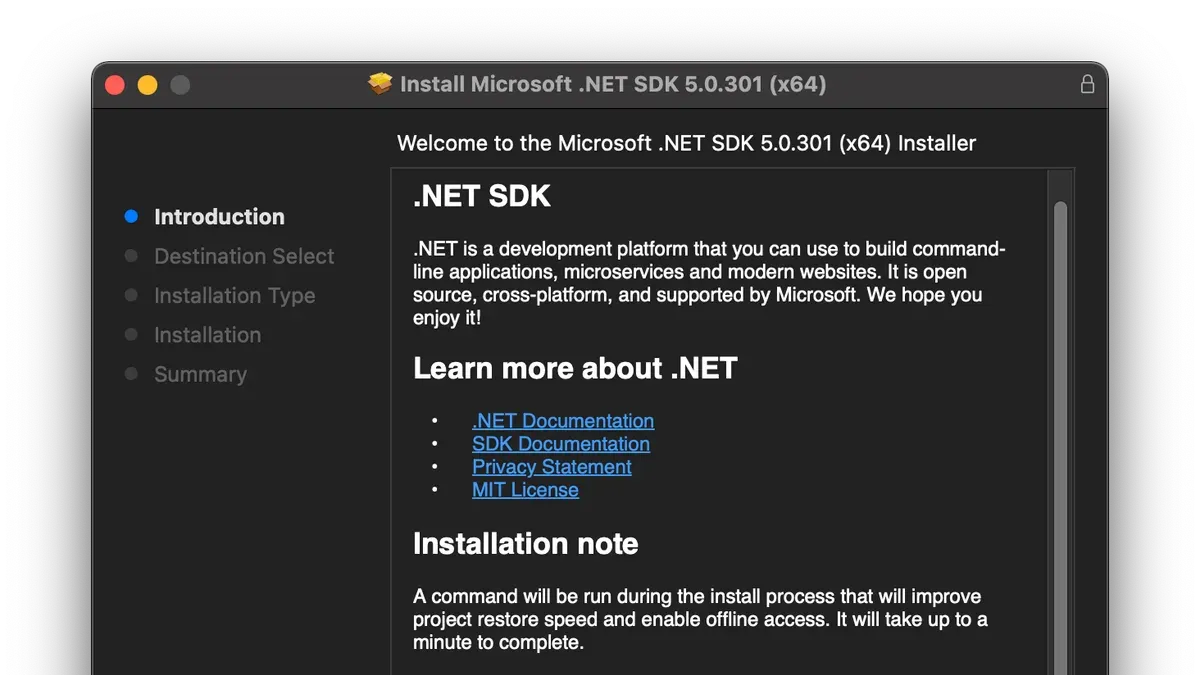This screenshot has width=1200, height=675.
Task: Open the .NET Documentation link
Action: point(563,421)
